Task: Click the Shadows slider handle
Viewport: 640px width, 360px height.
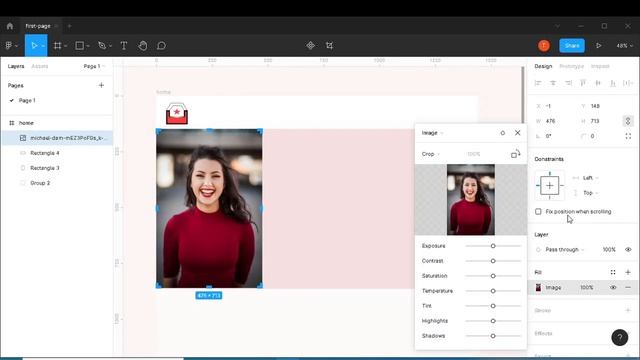Action: pyautogui.click(x=493, y=336)
